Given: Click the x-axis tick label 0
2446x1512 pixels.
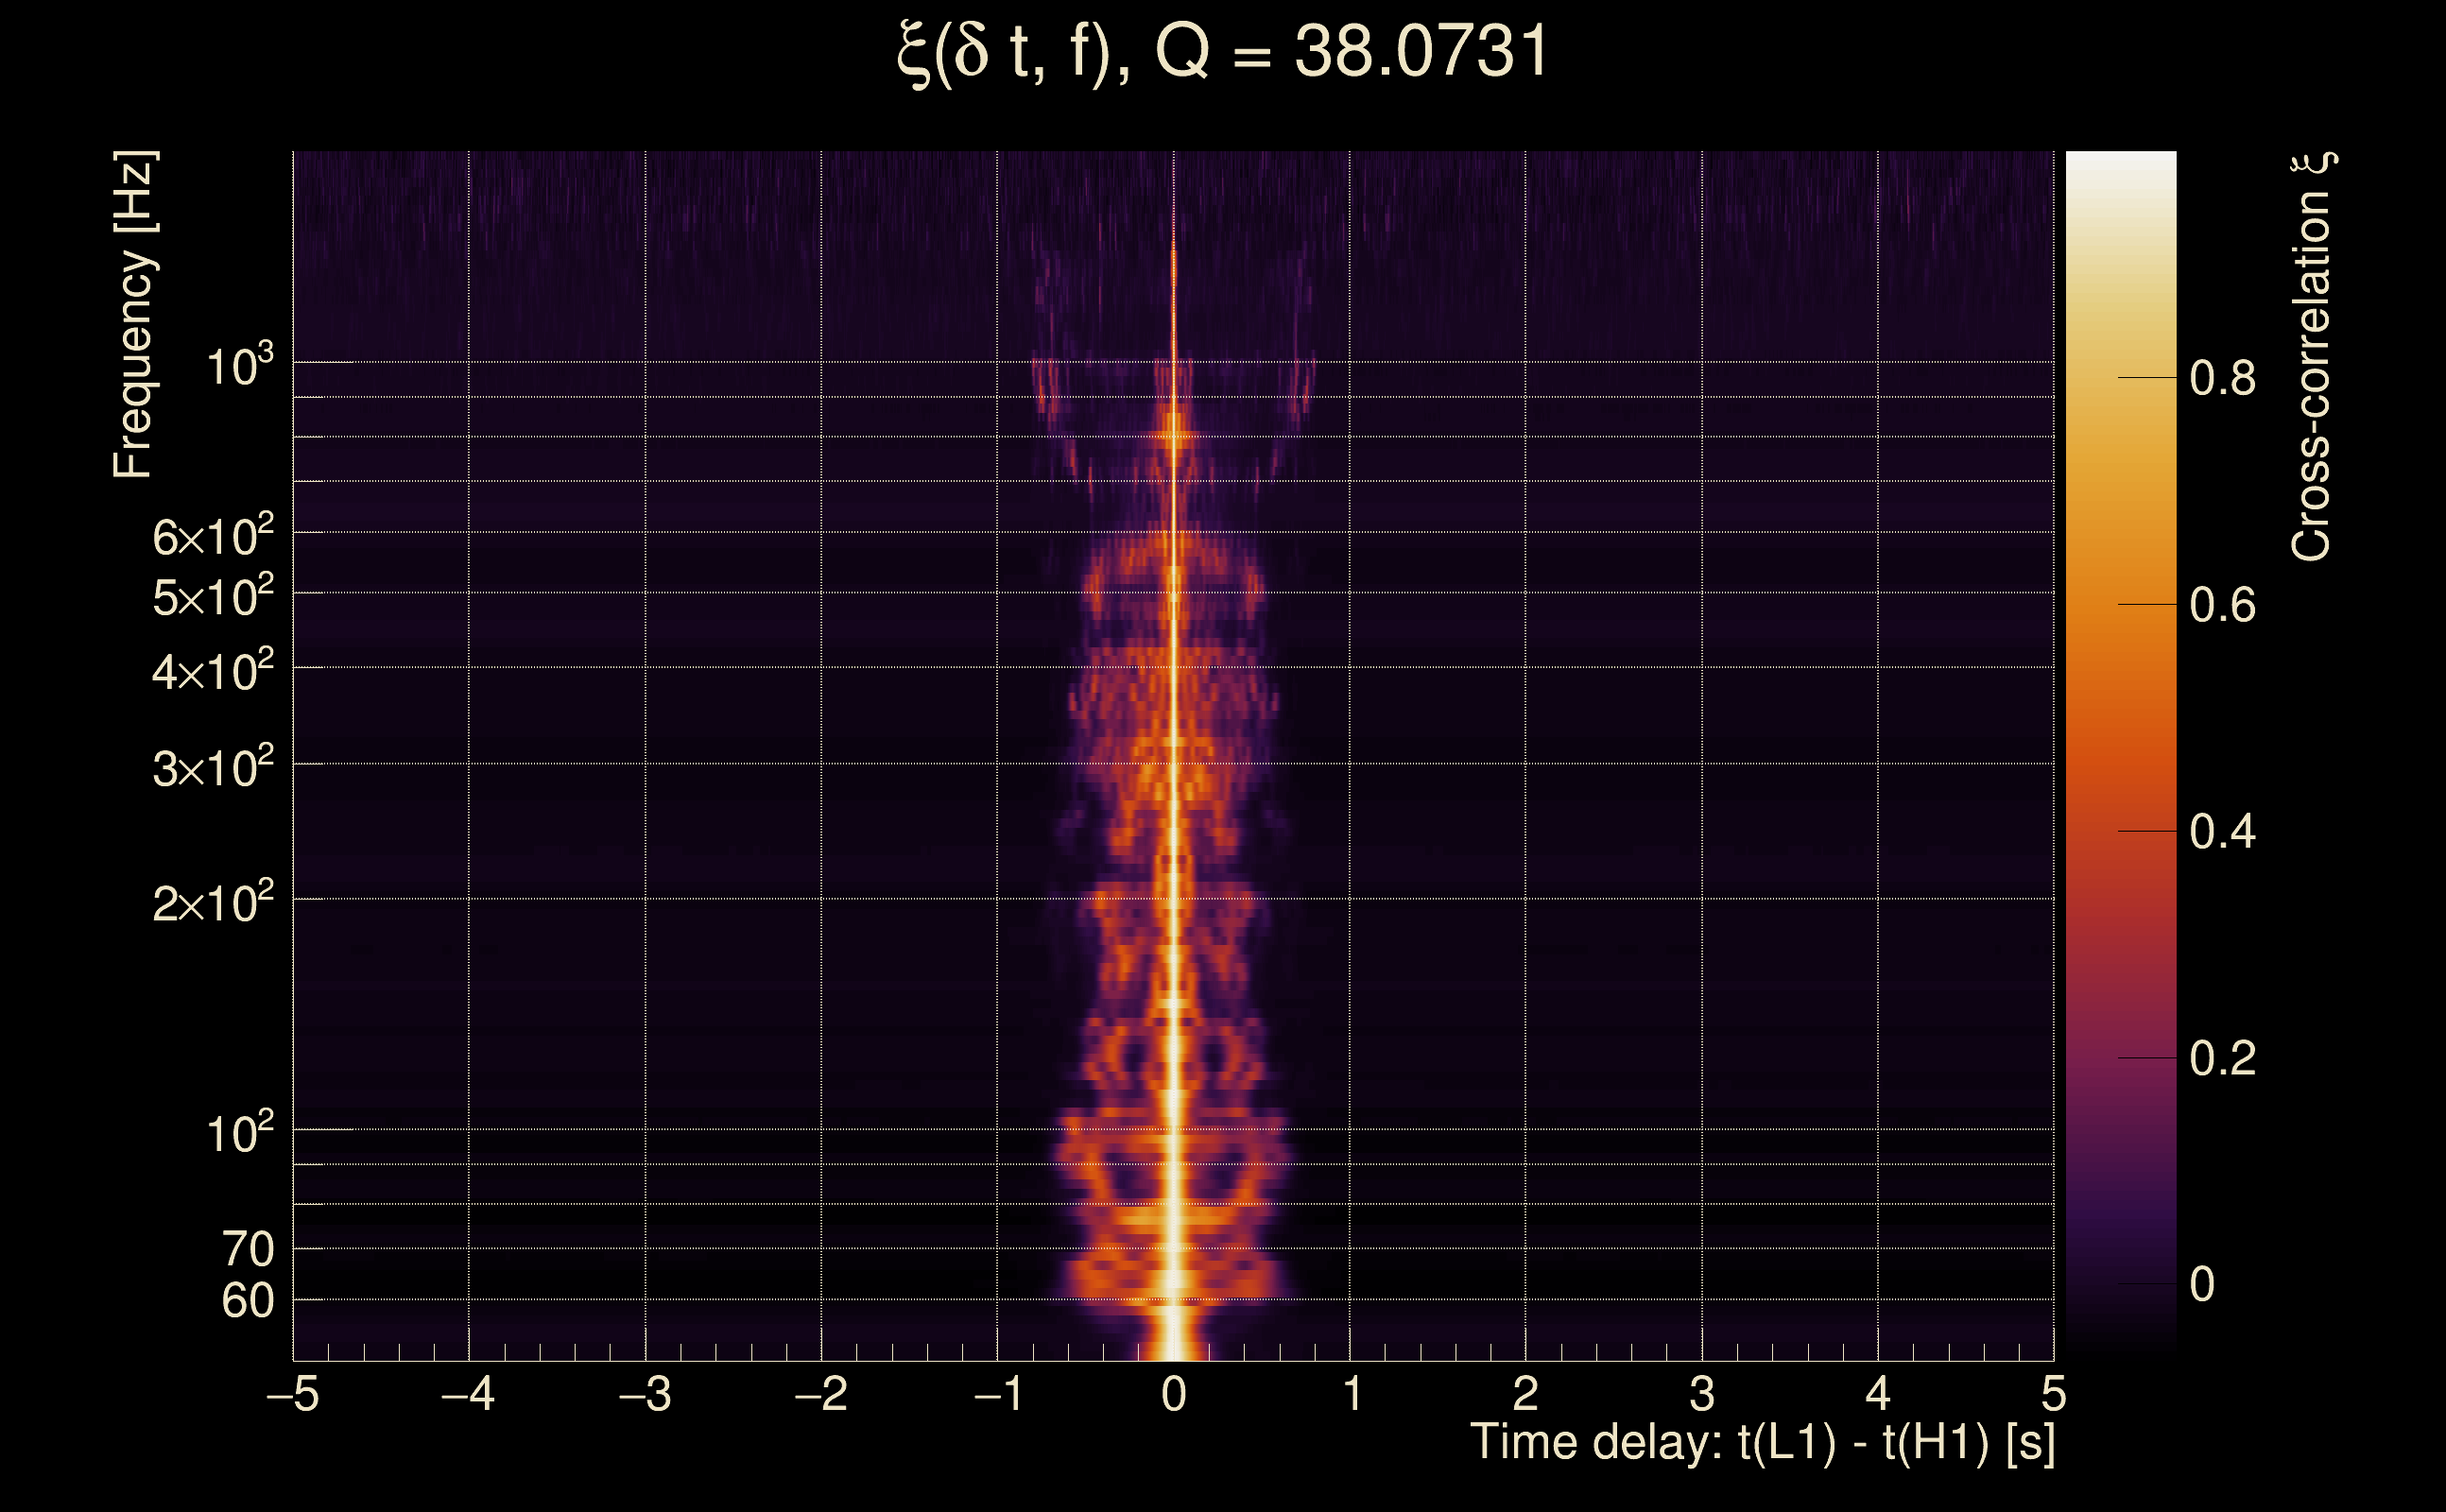Looking at the screenshot, I should [x=1174, y=1394].
